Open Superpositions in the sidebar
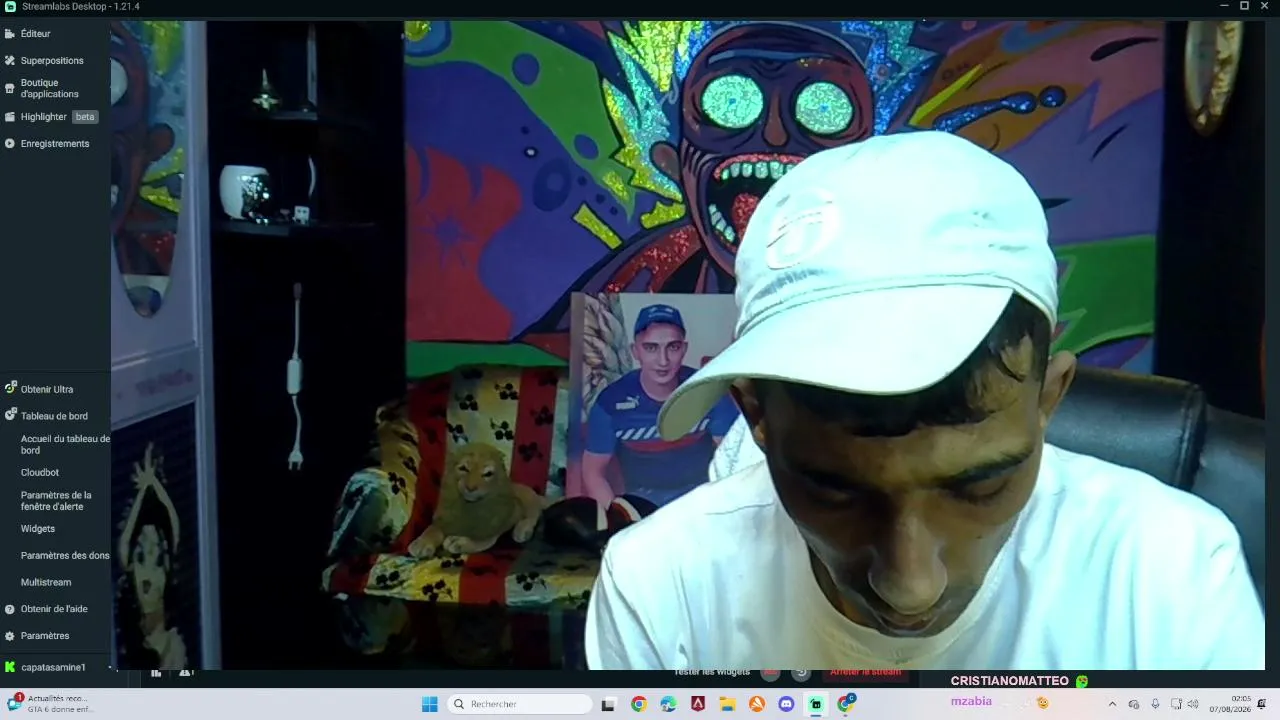The width and height of the screenshot is (1280, 720). click(x=52, y=61)
